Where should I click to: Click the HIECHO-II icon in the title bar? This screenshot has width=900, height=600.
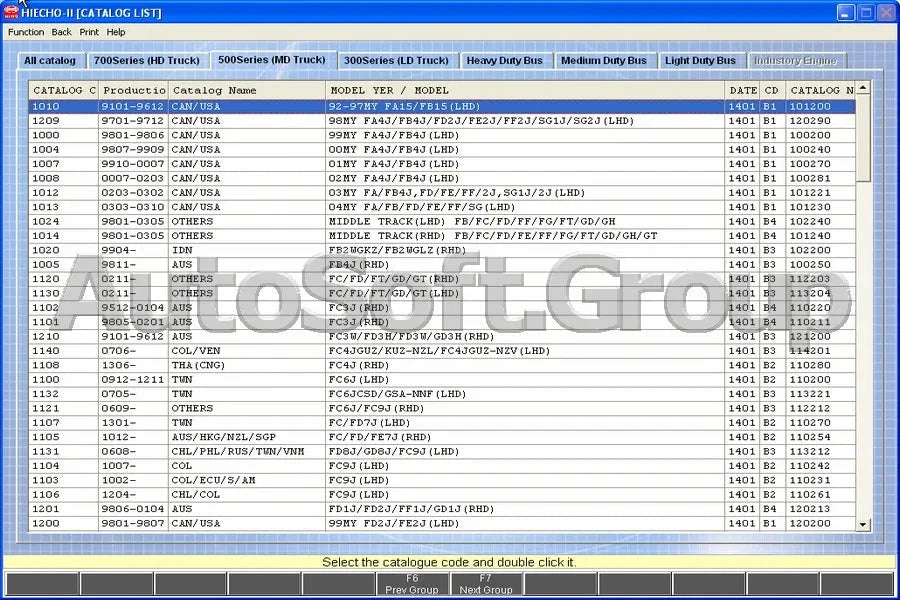[12, 11]
